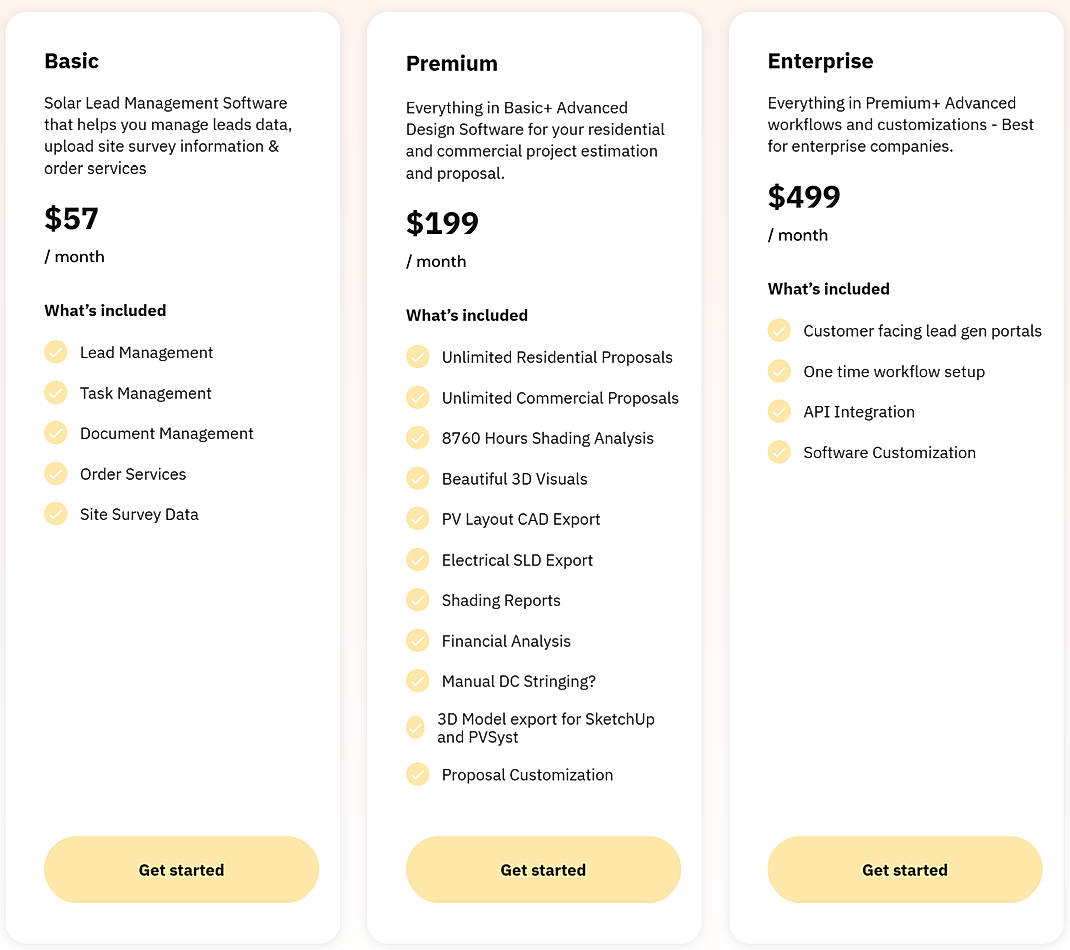Click the Proposal Customization feature entry
1070x950 pixels.
[527, 774]
